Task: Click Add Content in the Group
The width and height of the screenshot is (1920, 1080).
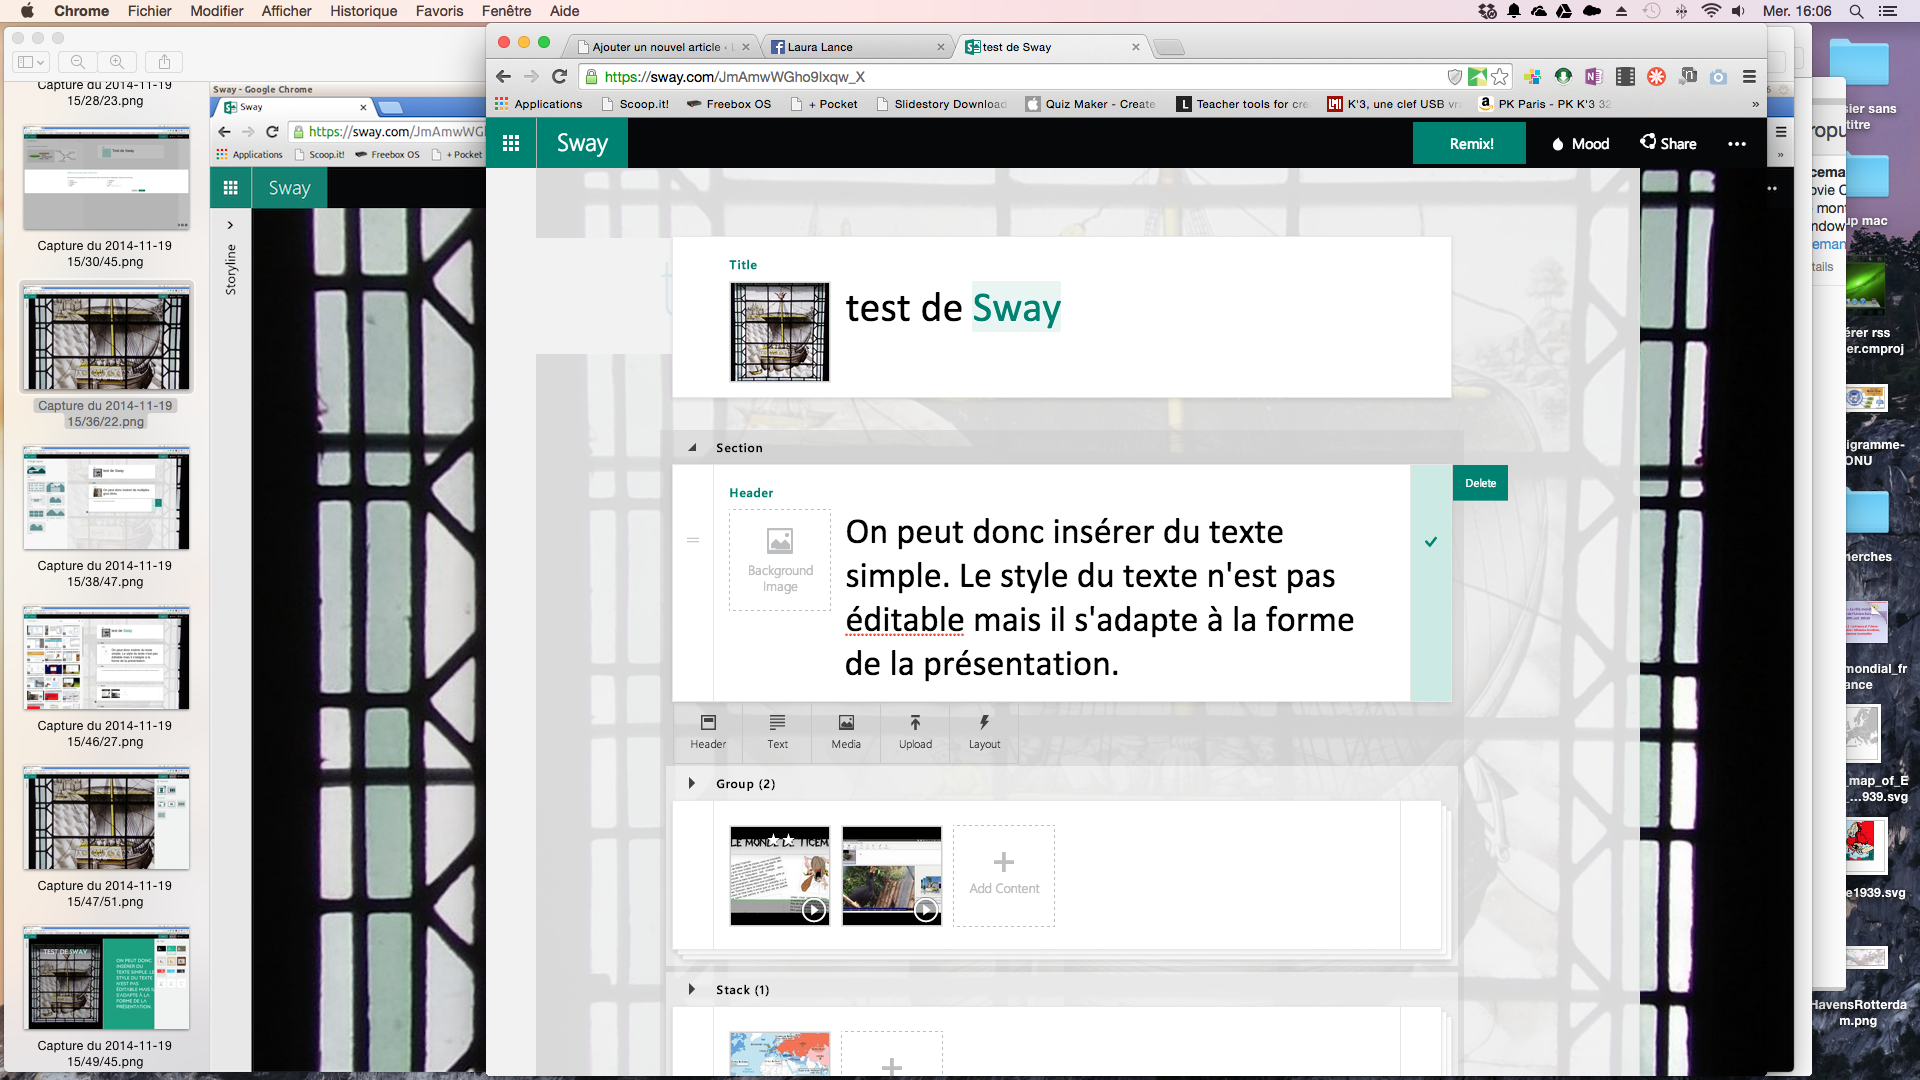Action: pos(1003,876)
